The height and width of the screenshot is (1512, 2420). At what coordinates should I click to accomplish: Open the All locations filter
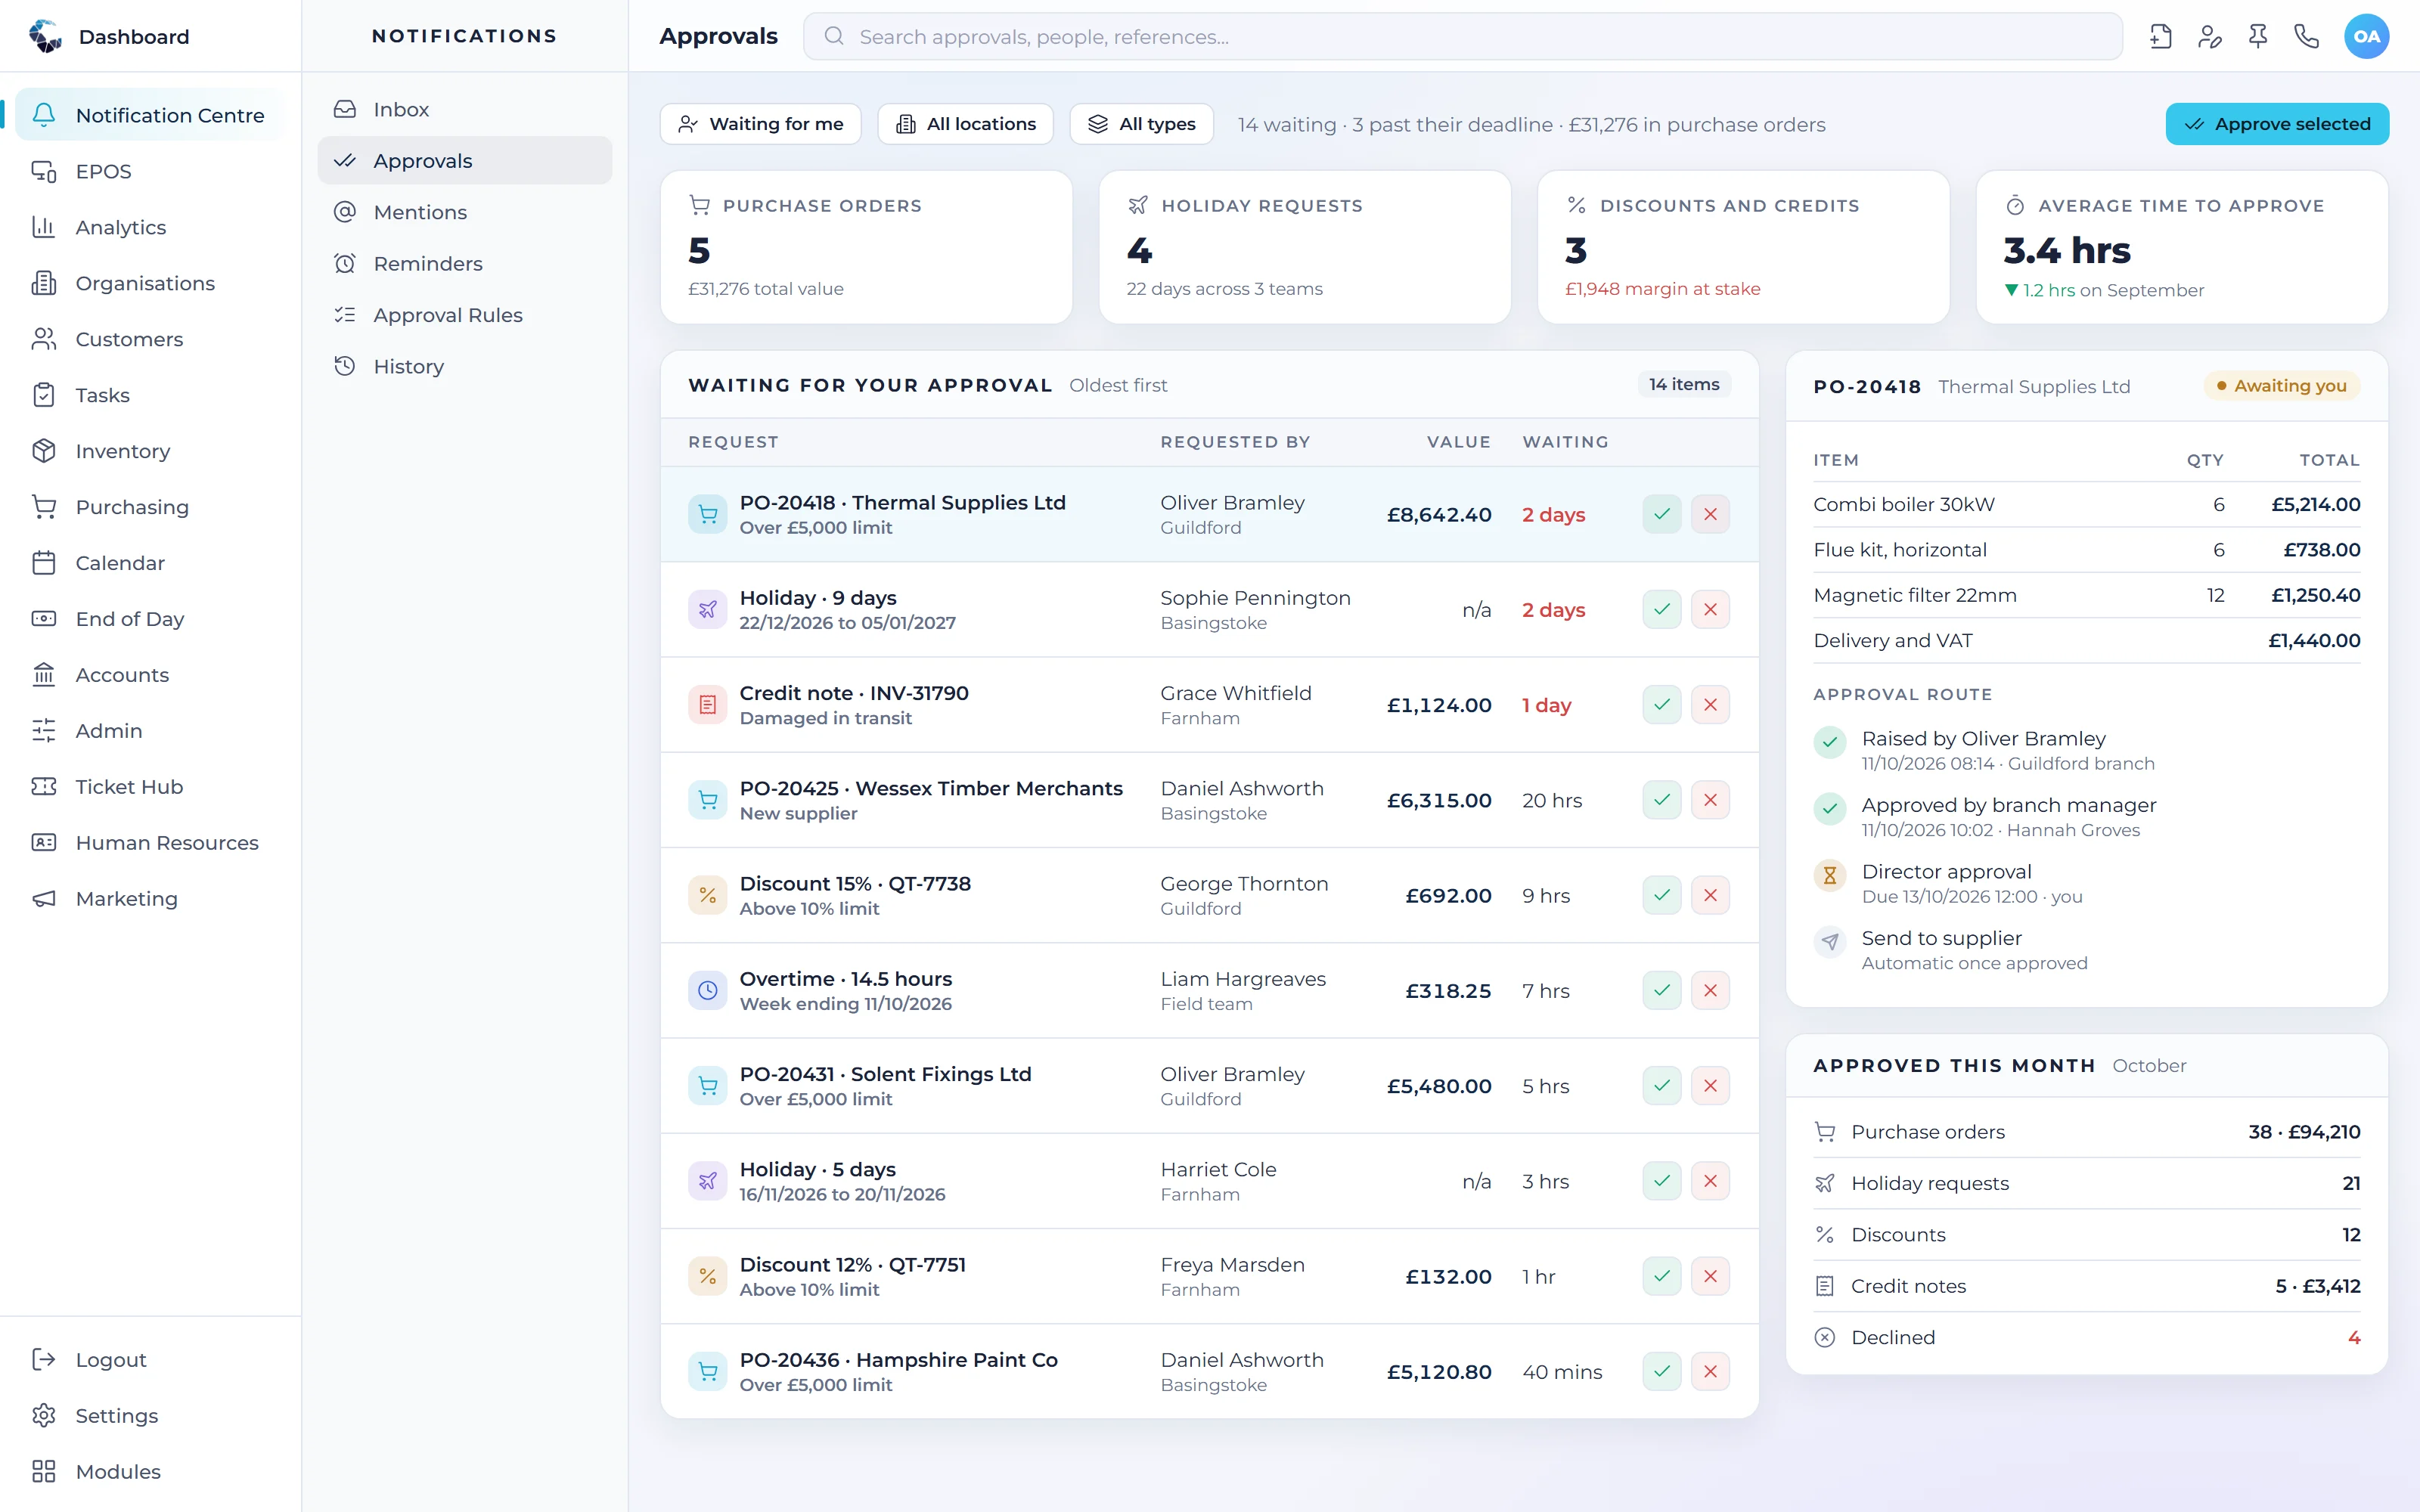pos(965,124)
